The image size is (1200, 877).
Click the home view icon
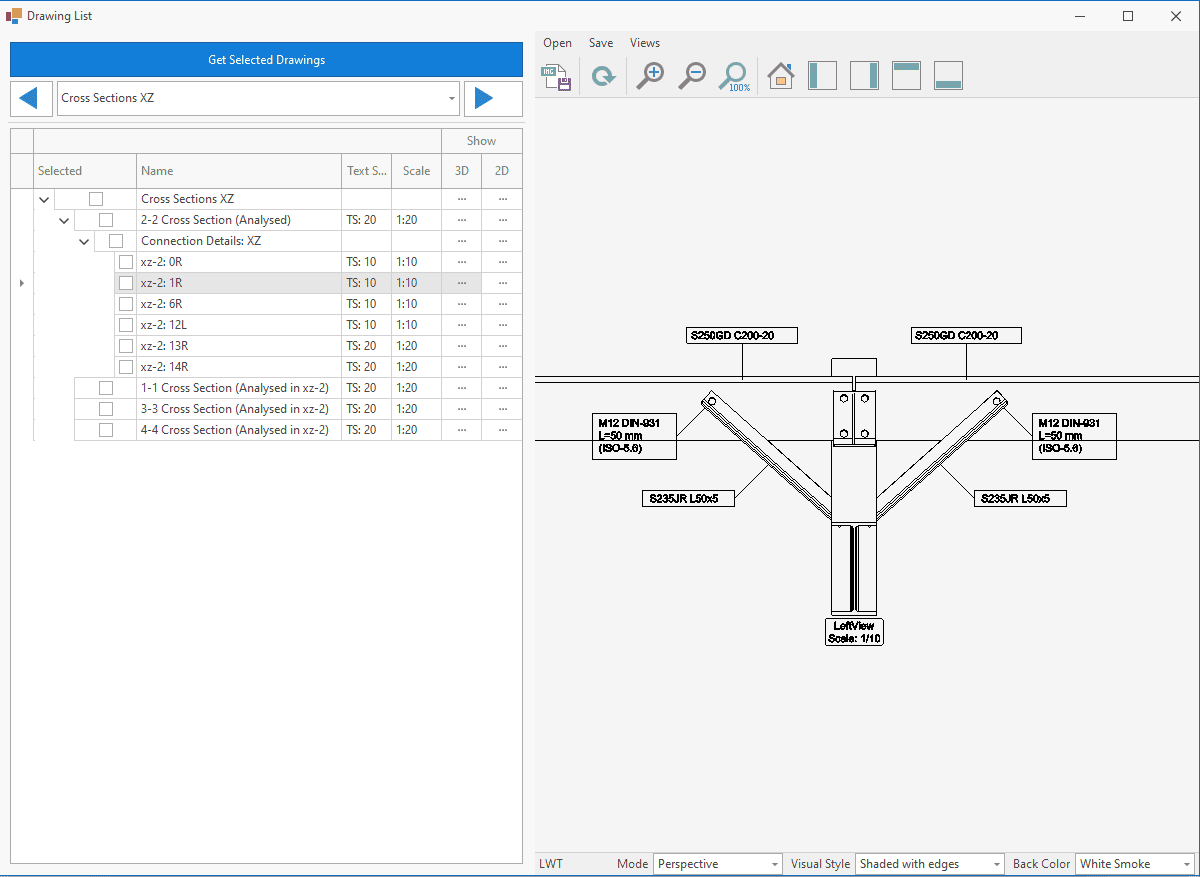(780, 76)
